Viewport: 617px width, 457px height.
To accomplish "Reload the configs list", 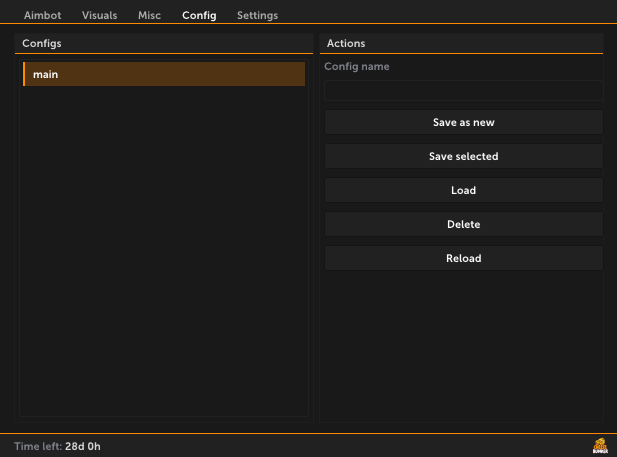I will pyautogui.click(x=464, y=258).
